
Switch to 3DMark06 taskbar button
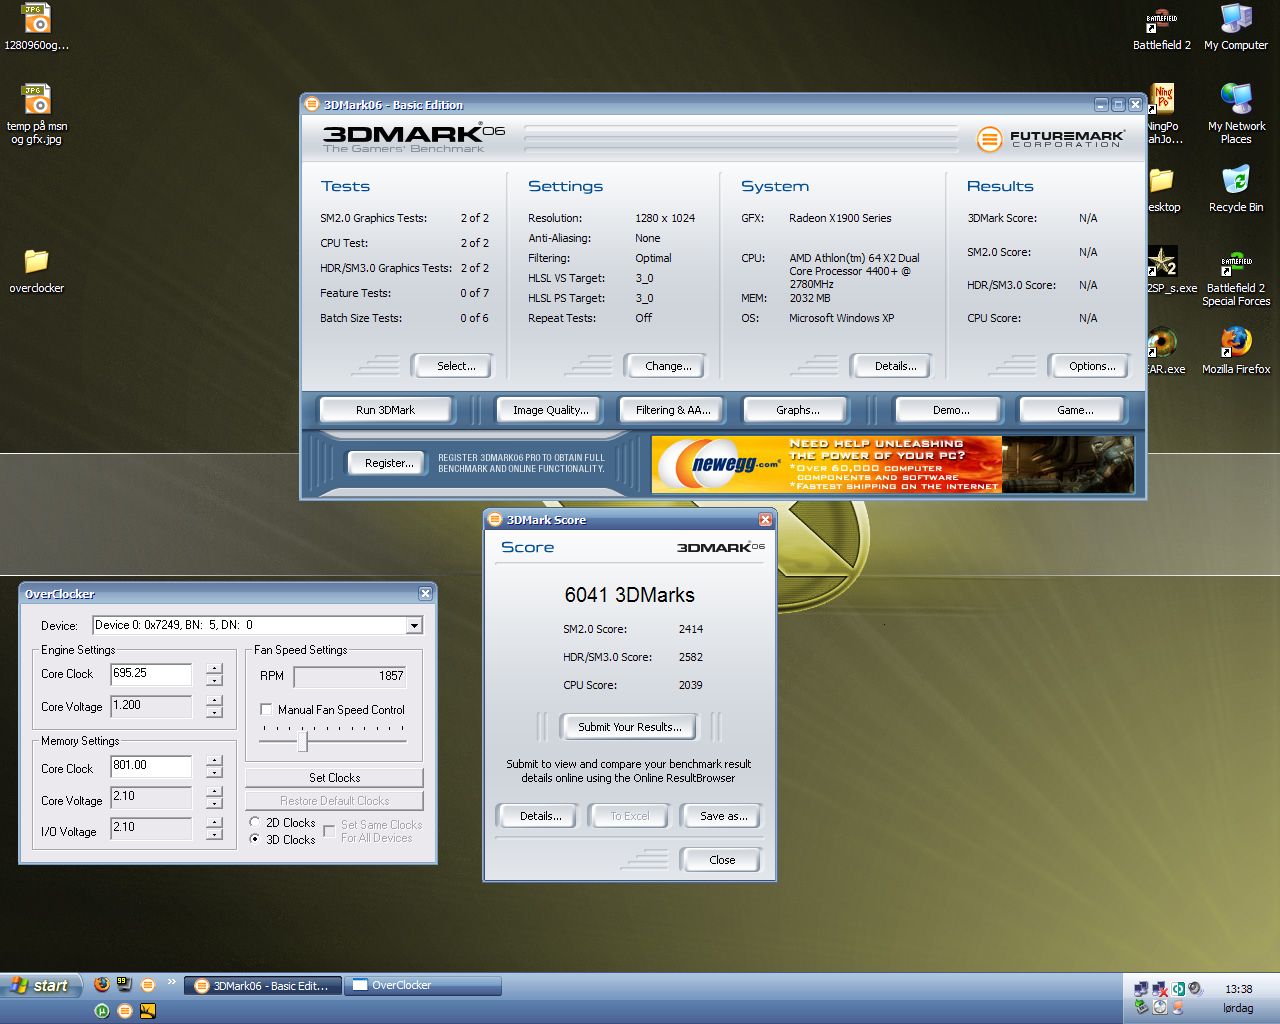click(x=264, y=986)
